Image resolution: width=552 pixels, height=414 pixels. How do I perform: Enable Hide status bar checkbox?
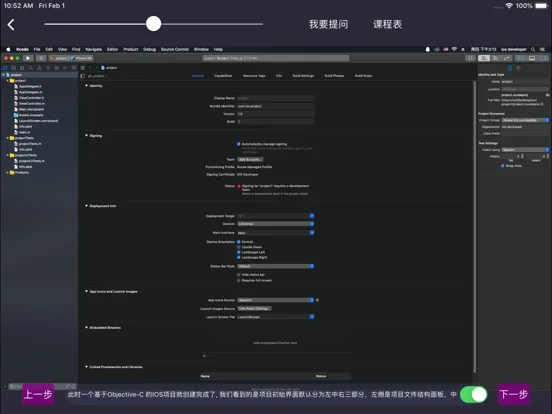click(x=239, y=275)
